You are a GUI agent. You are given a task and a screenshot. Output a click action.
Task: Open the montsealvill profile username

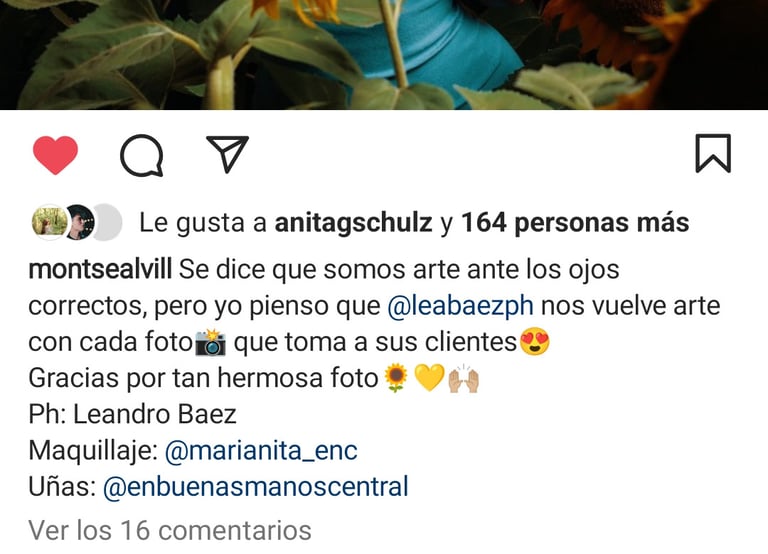point(100,269)
